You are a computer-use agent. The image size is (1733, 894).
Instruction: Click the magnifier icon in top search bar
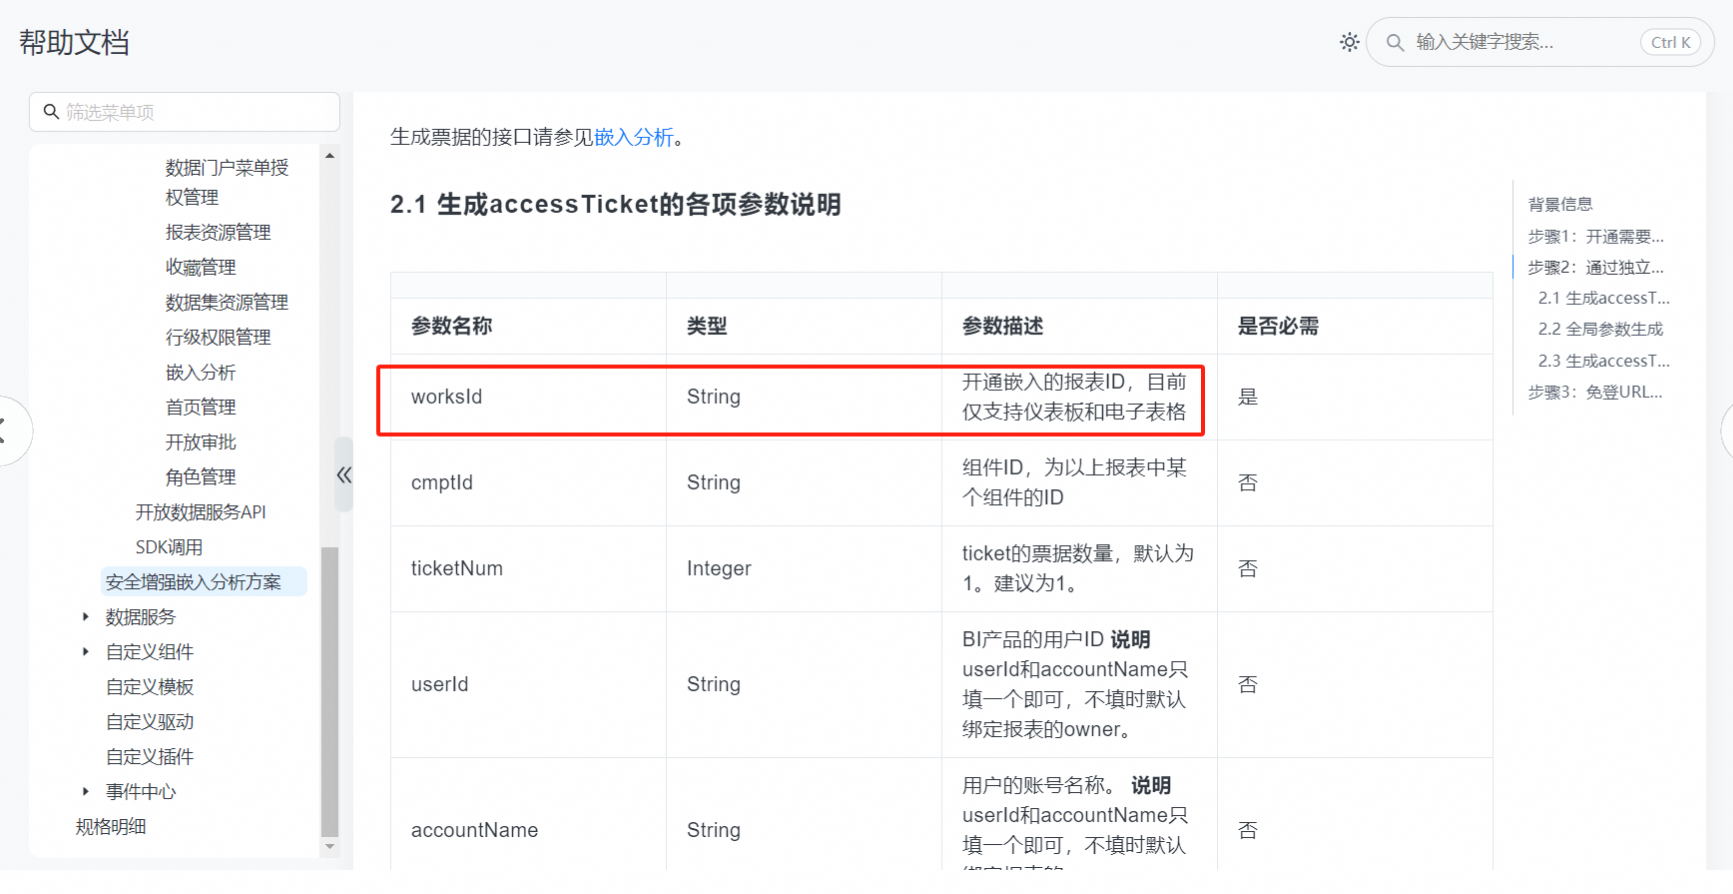coord(1394,42)
